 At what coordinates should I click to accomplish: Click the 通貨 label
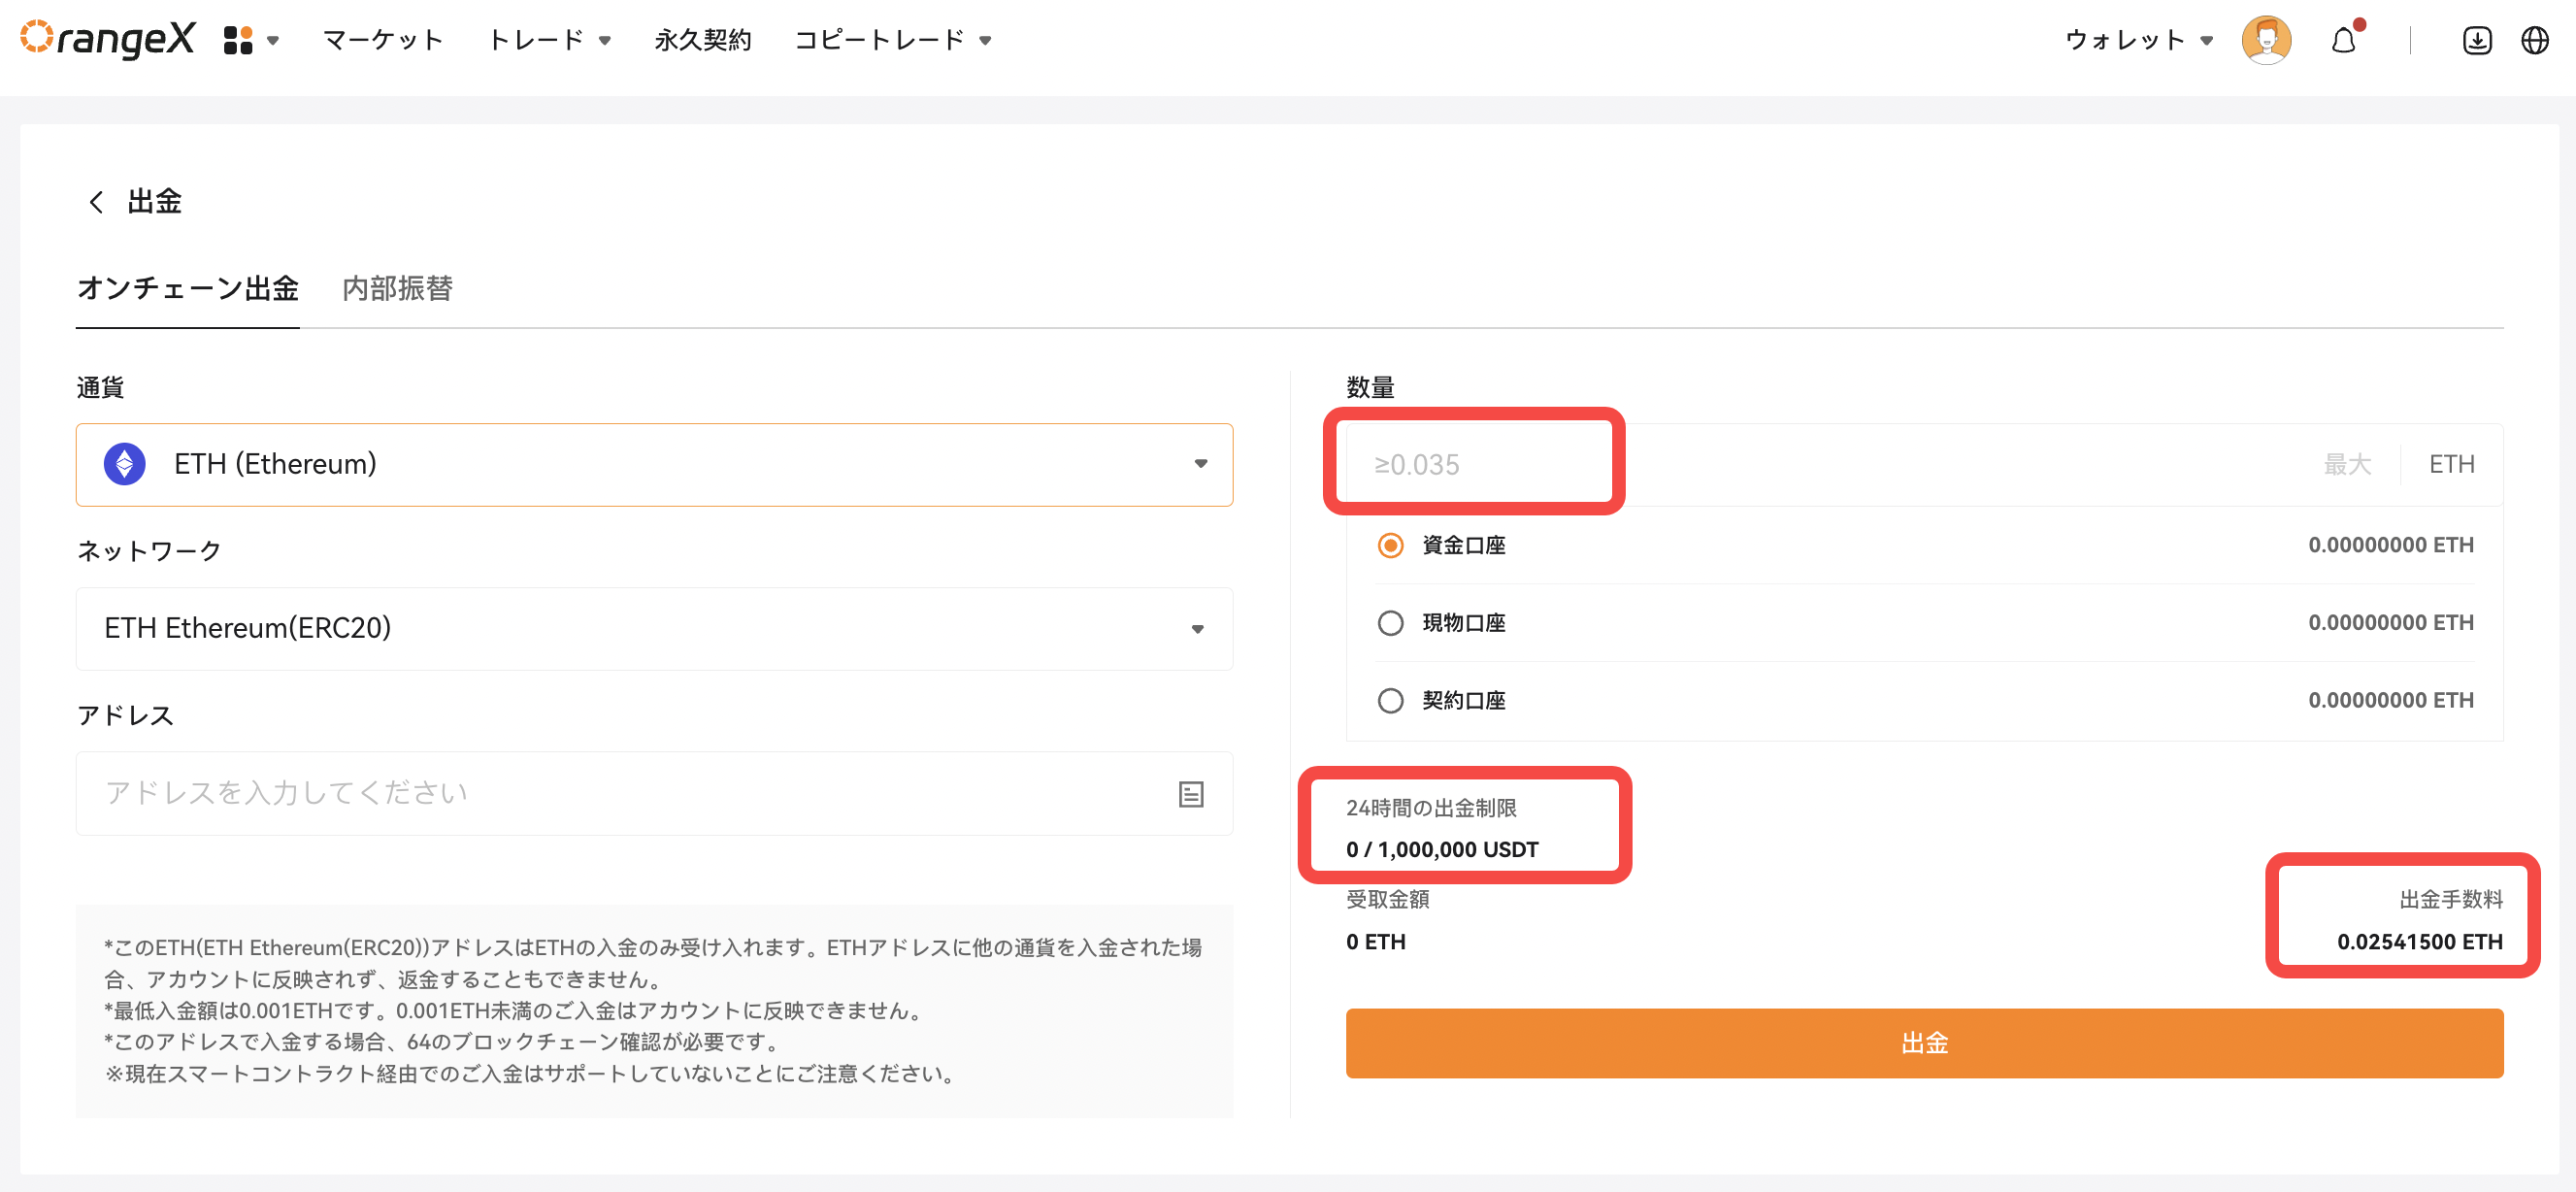click(x=100, y=387)
